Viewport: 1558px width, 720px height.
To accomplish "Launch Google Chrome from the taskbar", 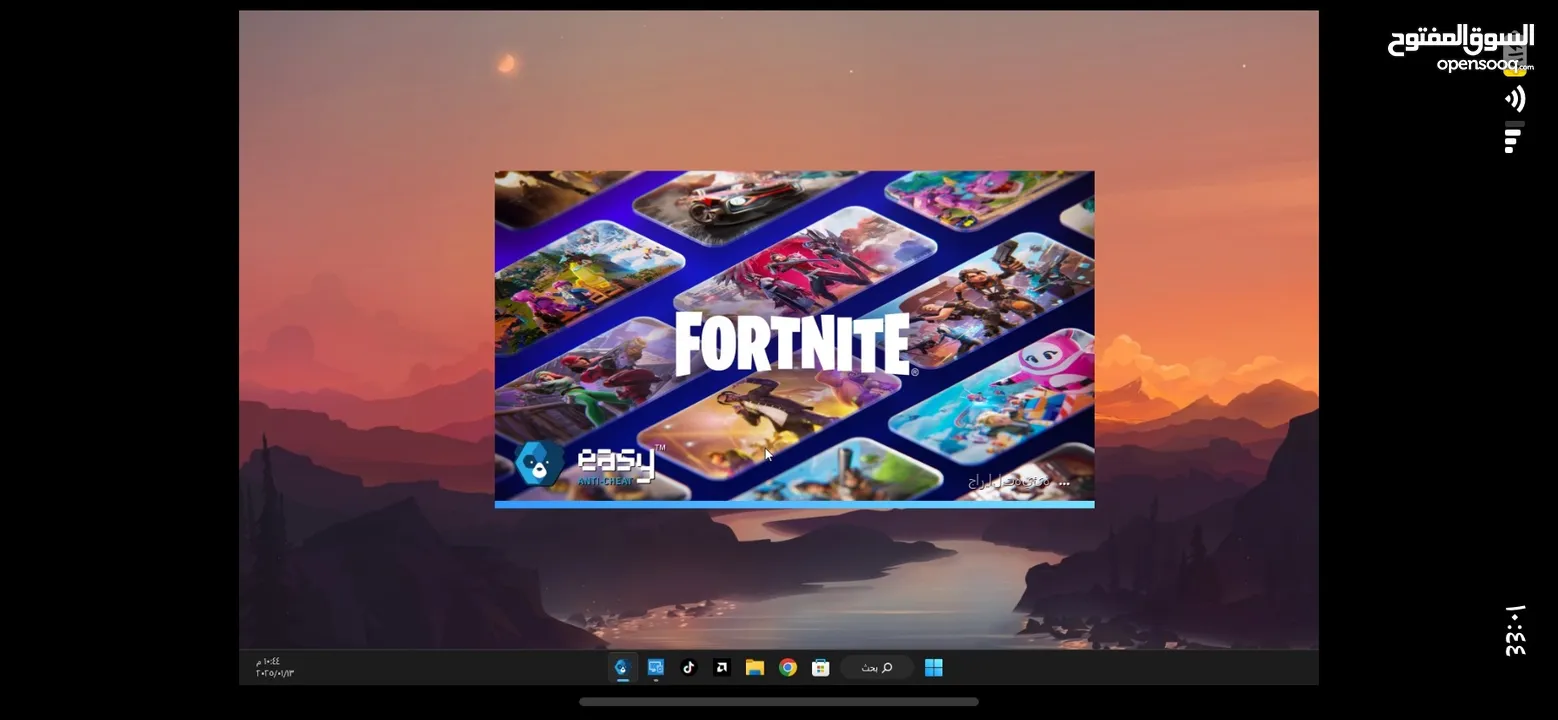I will coord(788,667).
